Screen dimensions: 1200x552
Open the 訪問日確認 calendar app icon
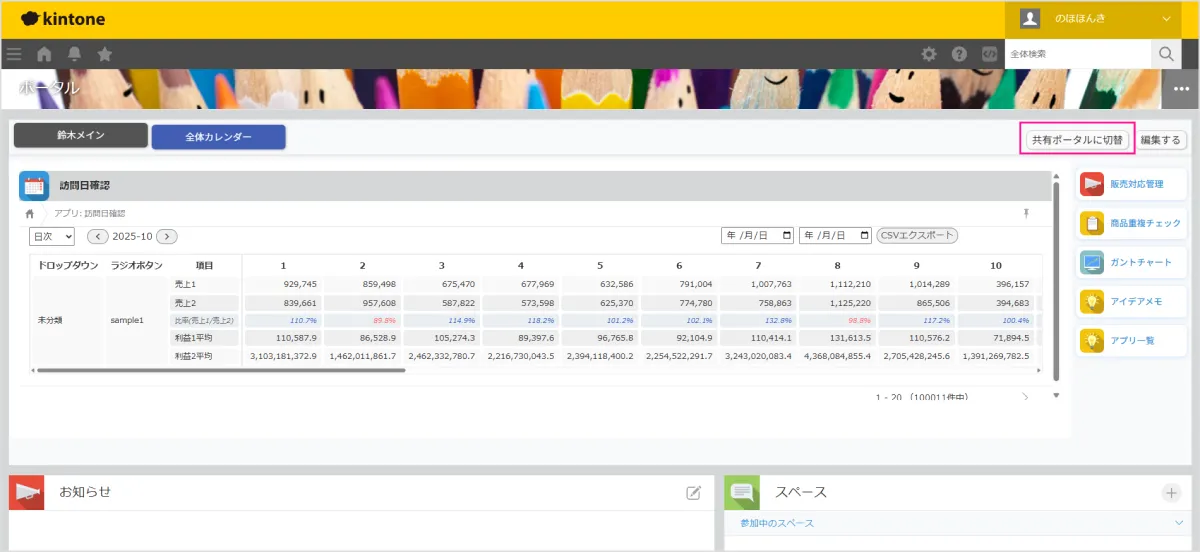pyautogui.click(x=34, y=186)
